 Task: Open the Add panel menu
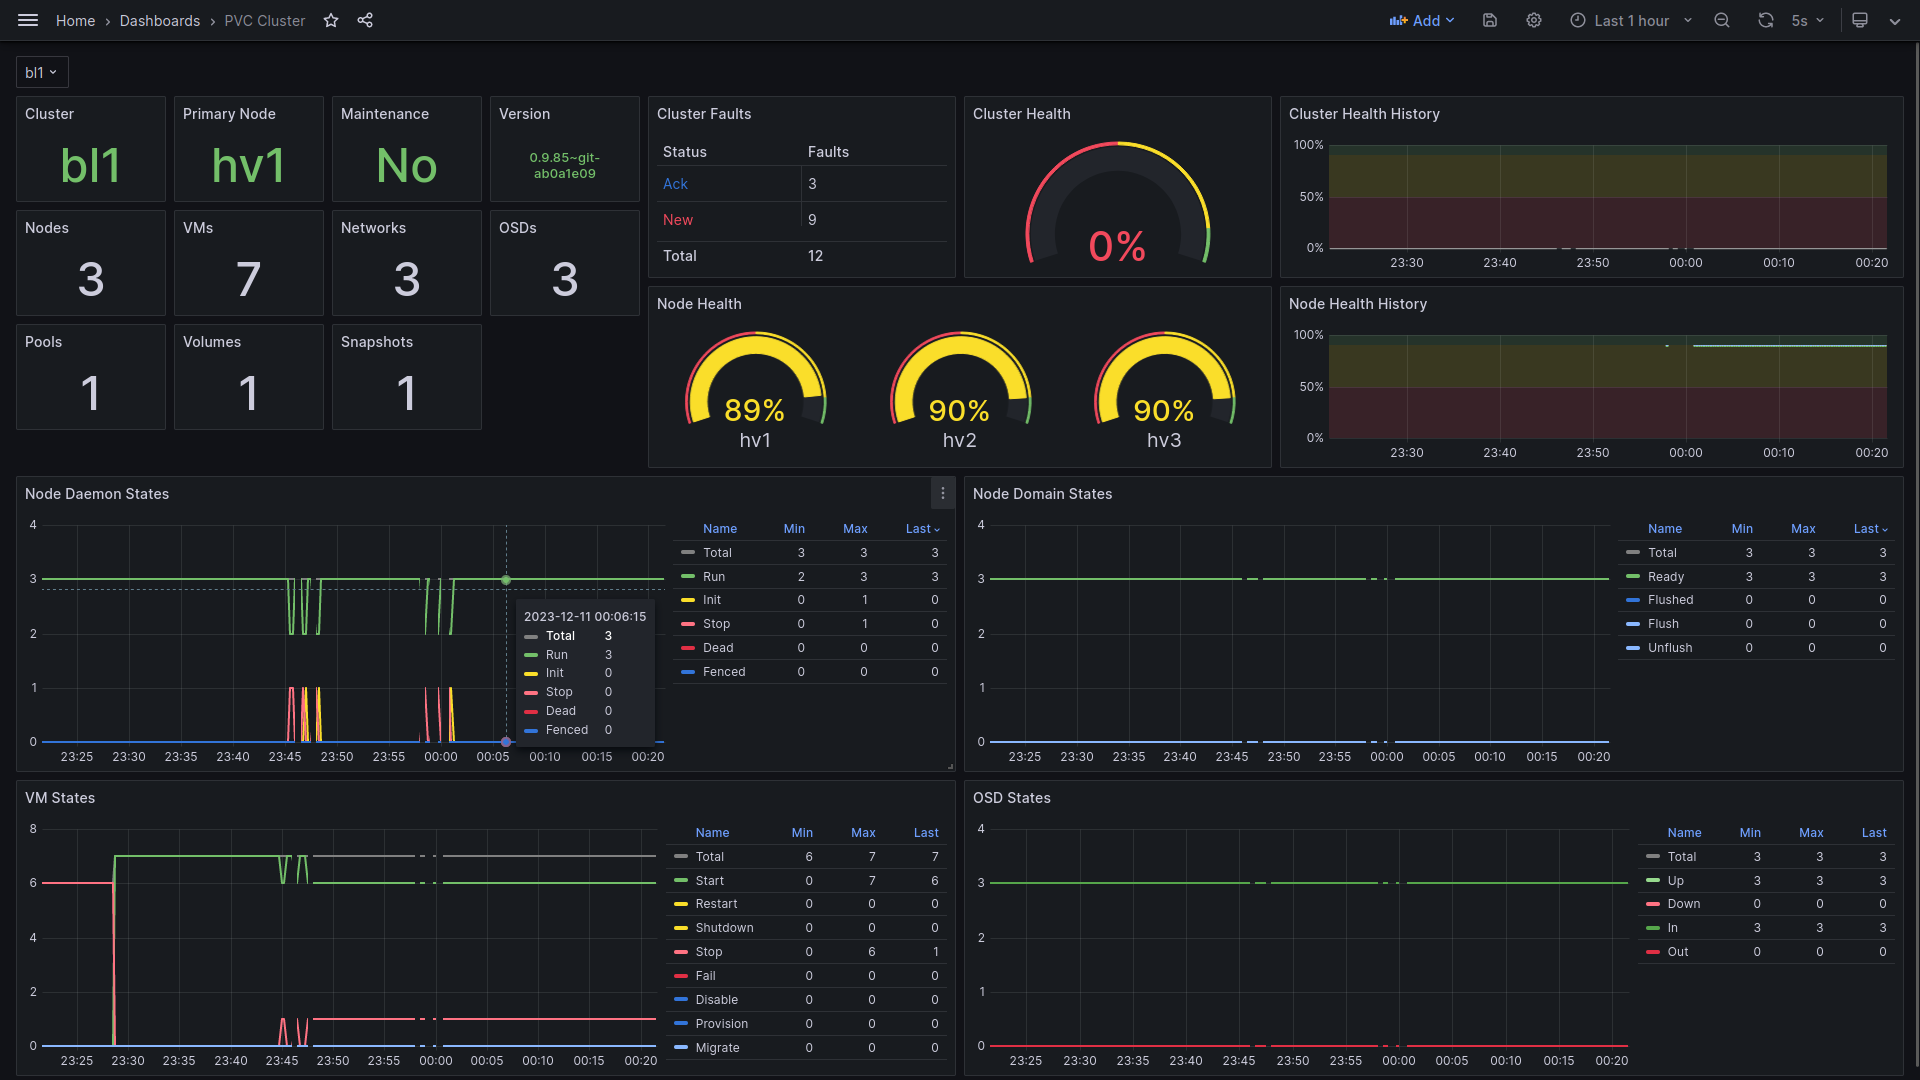click(x=1422, y=20)
